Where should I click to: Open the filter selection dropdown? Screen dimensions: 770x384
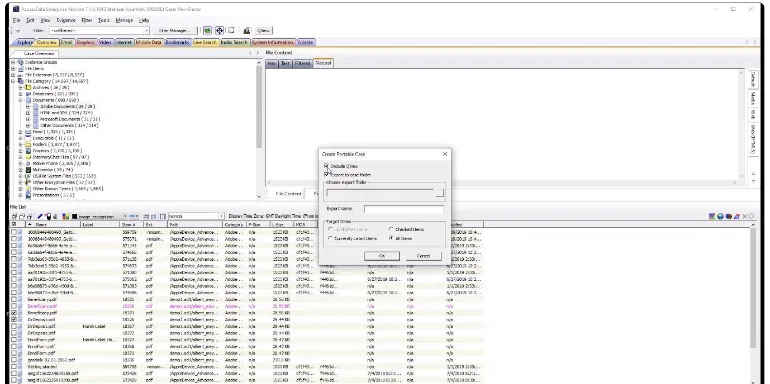point(99,30)
